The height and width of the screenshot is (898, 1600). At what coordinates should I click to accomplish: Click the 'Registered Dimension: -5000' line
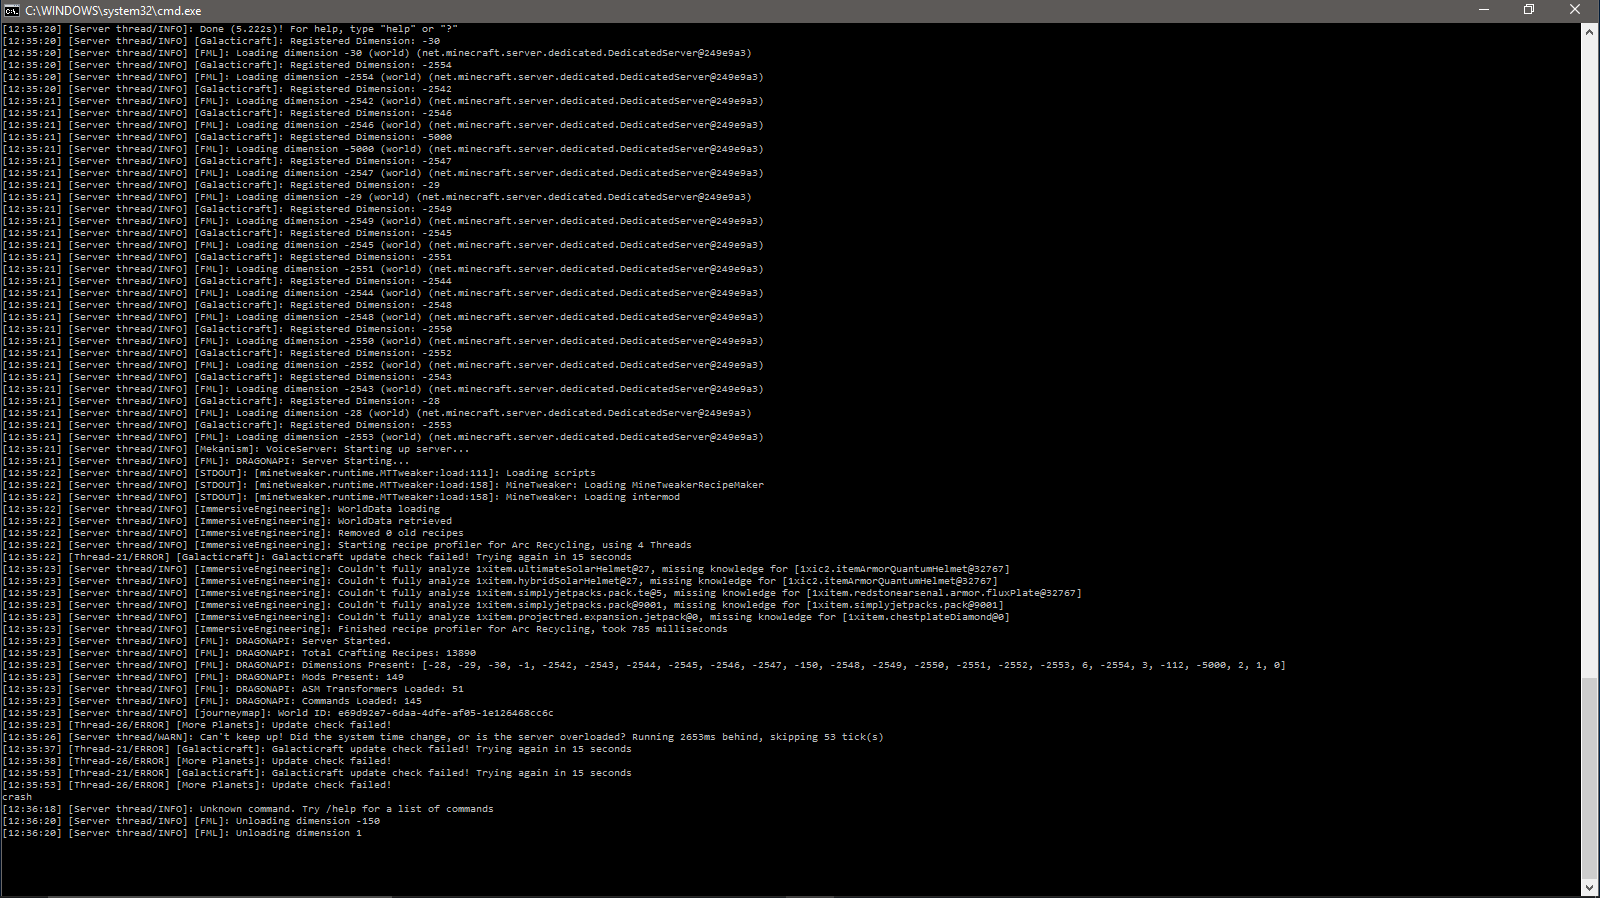click(227, 137)
